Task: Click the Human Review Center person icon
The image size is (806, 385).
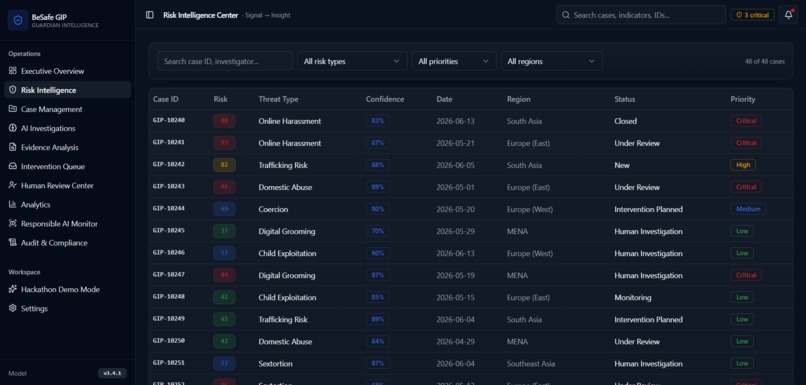Action: click(13, 185)
